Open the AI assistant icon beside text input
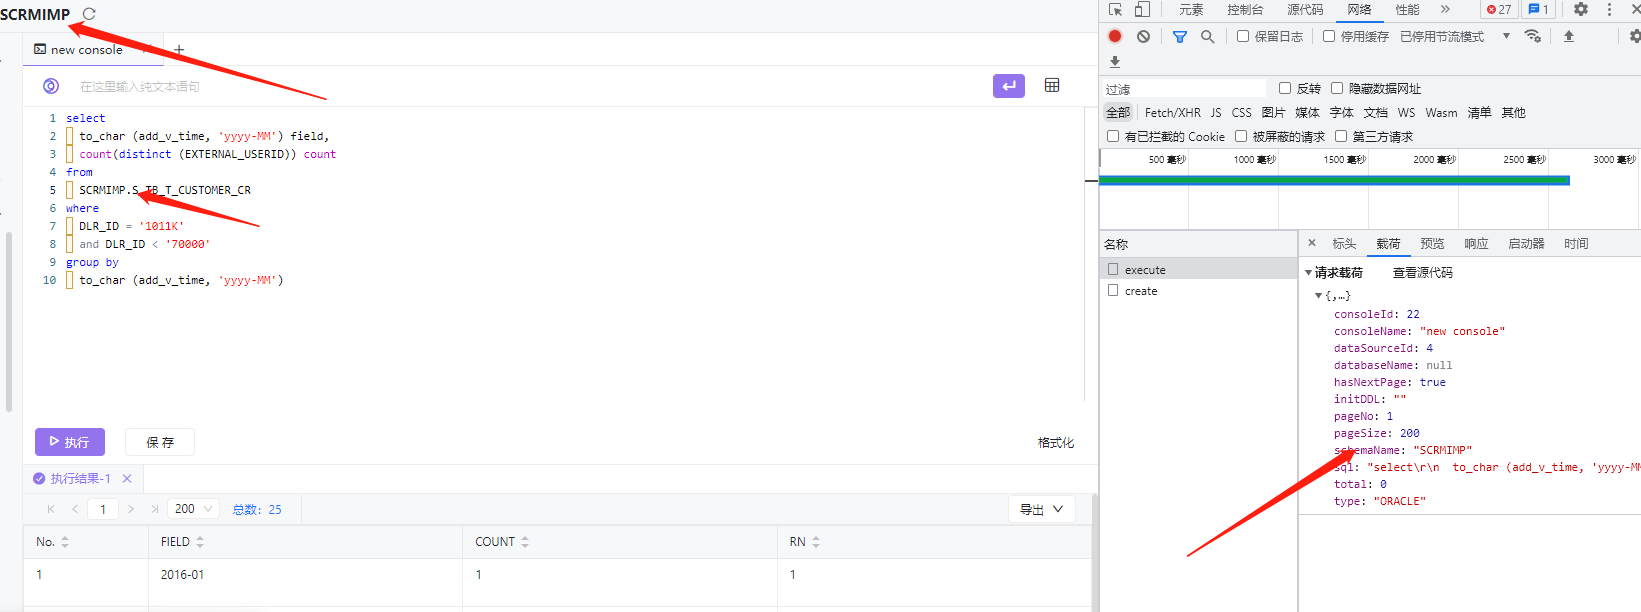Viewport: 1641px width, 612px height. coord(51,86)
